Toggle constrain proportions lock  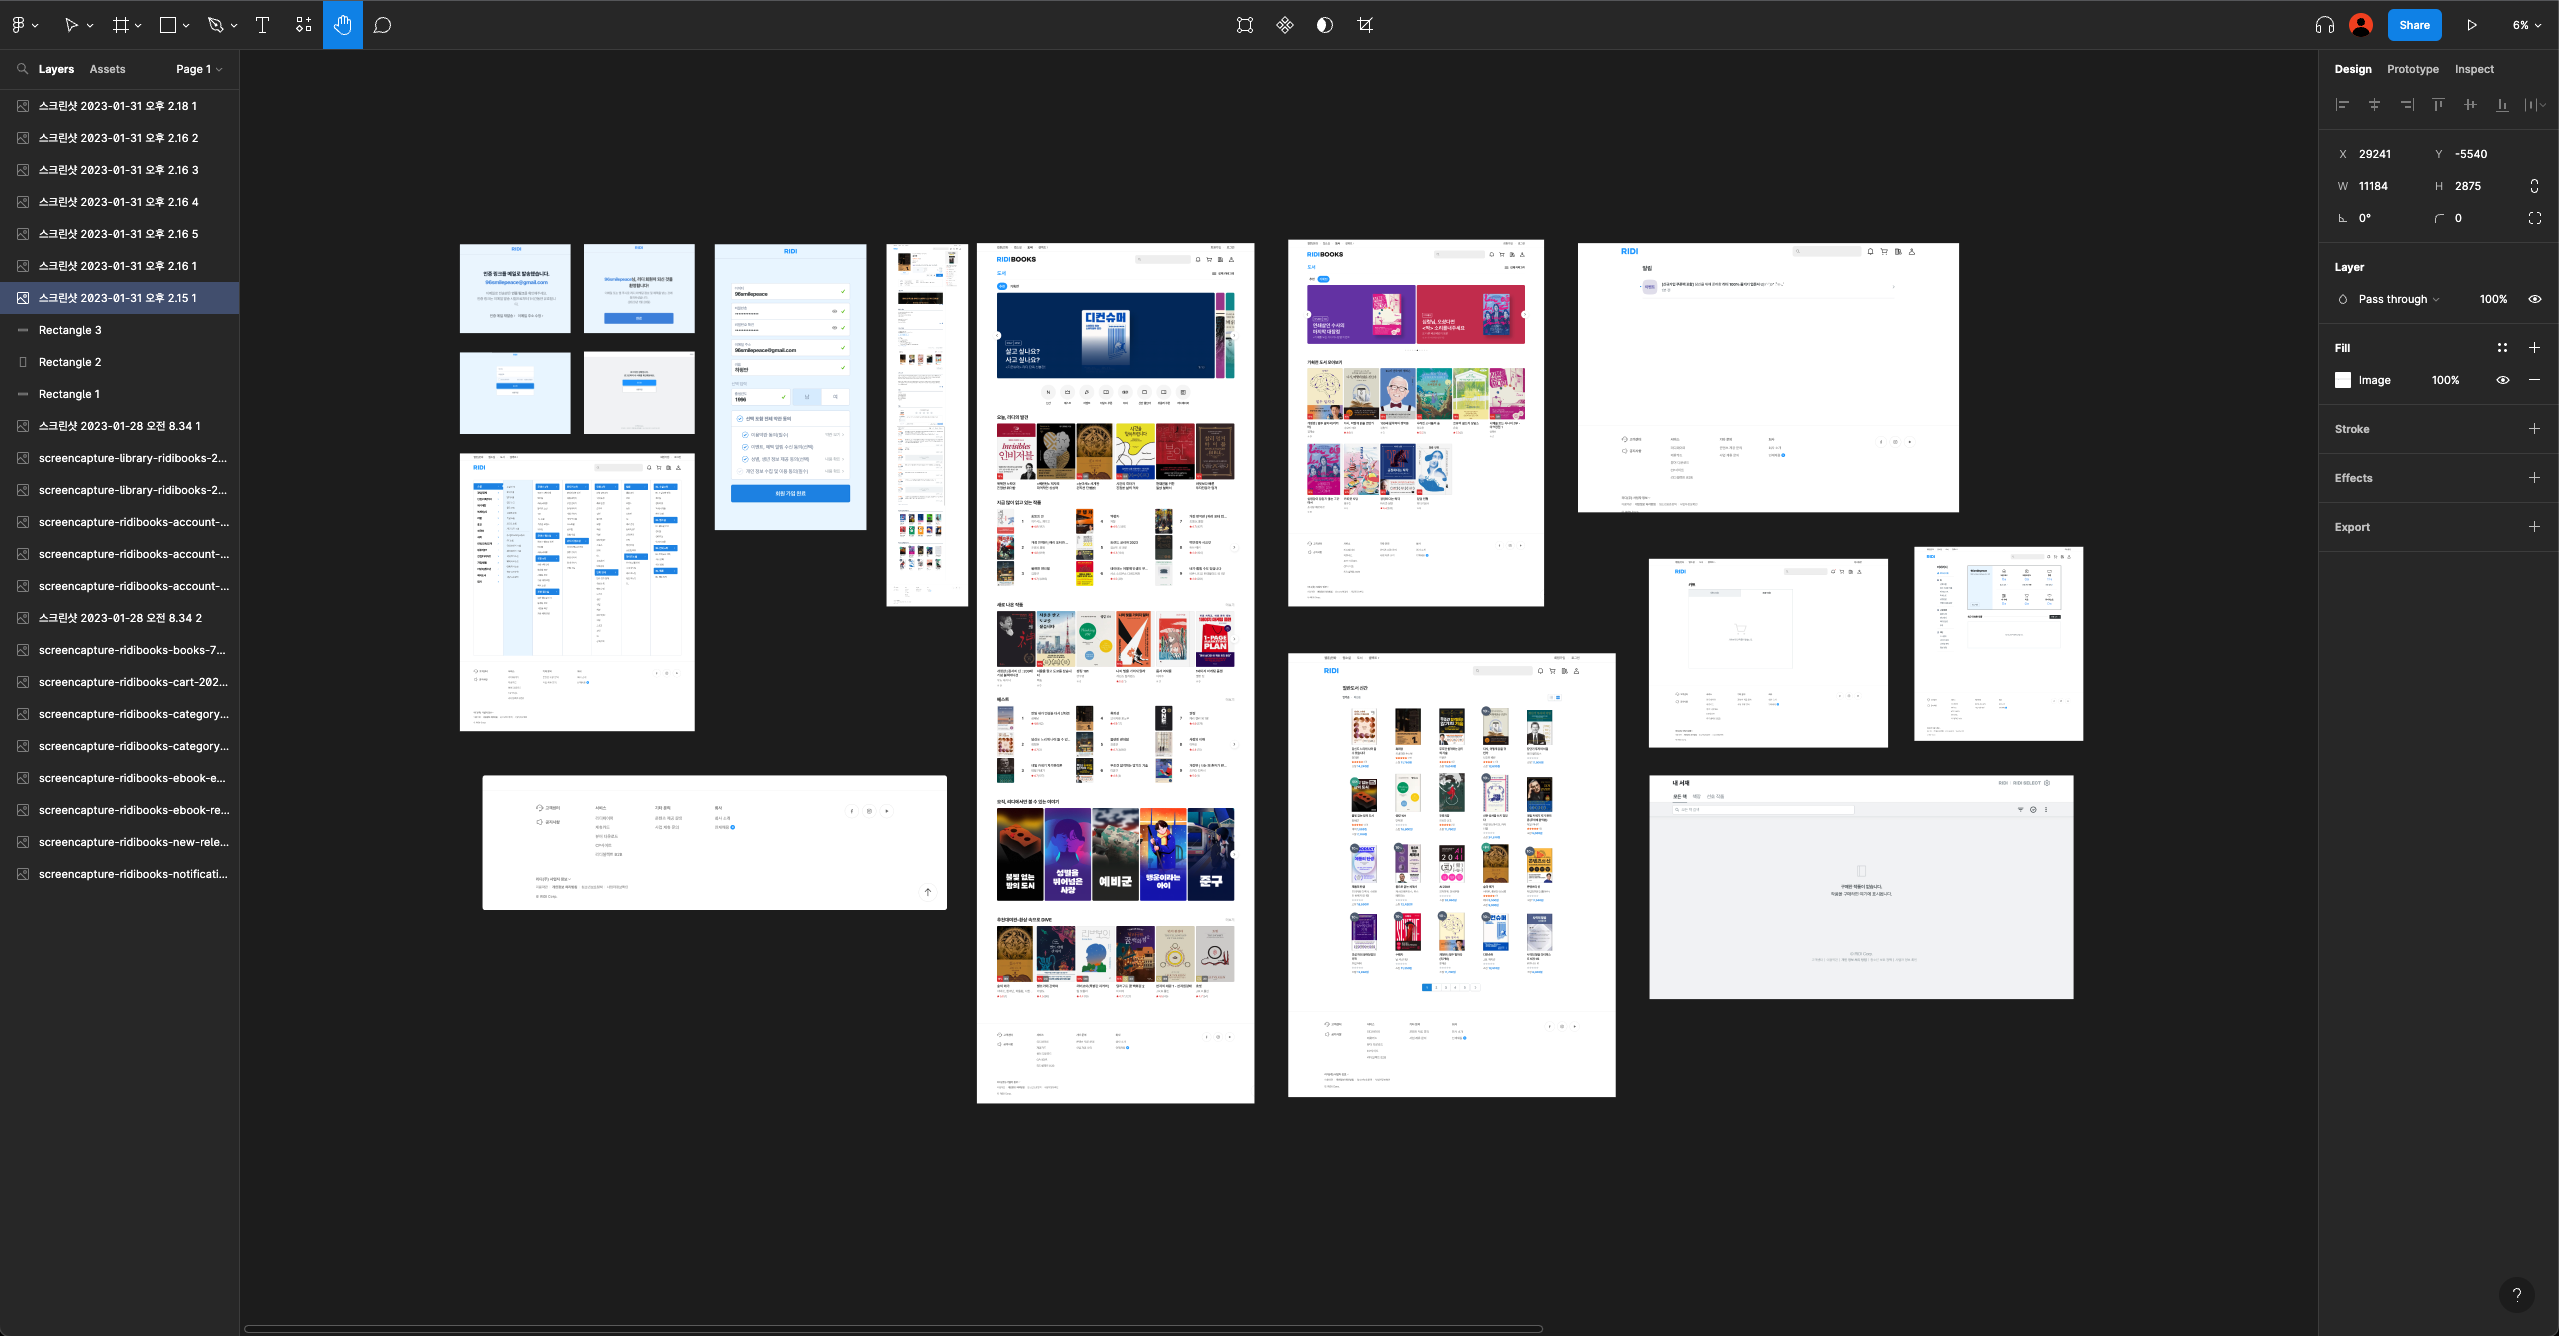[x=2535, y=186]
